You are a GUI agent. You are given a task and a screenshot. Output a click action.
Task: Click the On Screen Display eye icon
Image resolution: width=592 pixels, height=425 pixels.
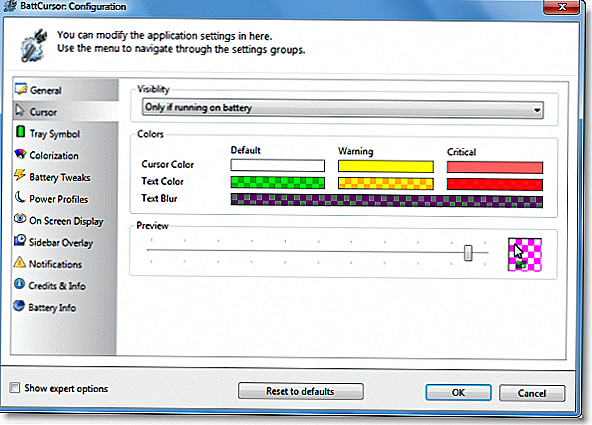pyautogui.click(x=20, y=219)
